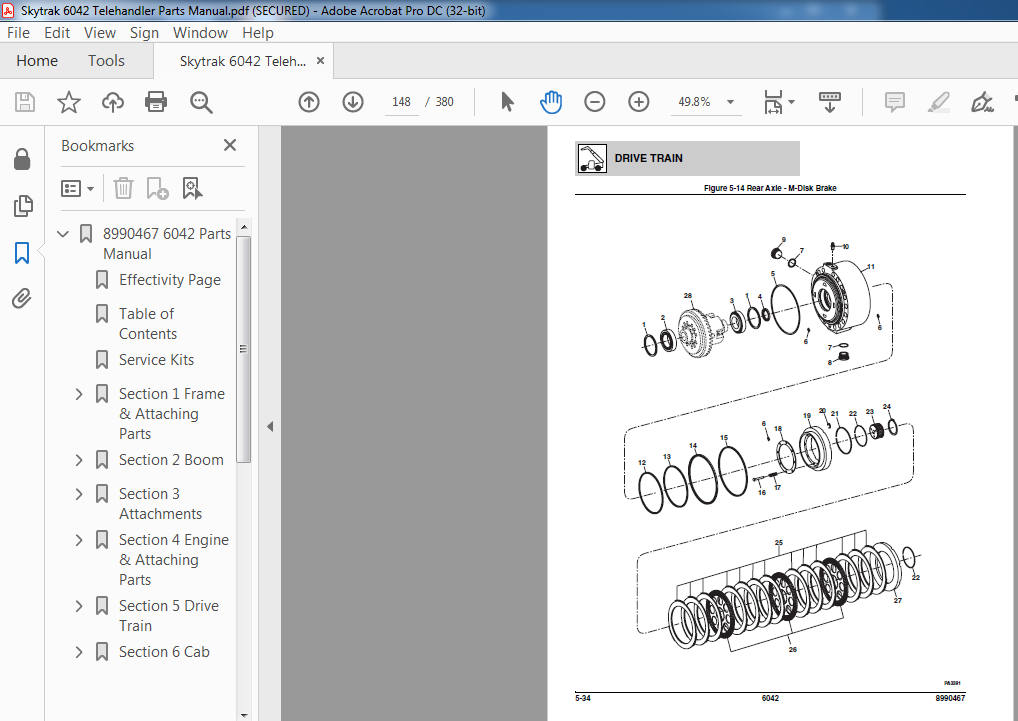Open the Window menu

[x=200, y=32]
